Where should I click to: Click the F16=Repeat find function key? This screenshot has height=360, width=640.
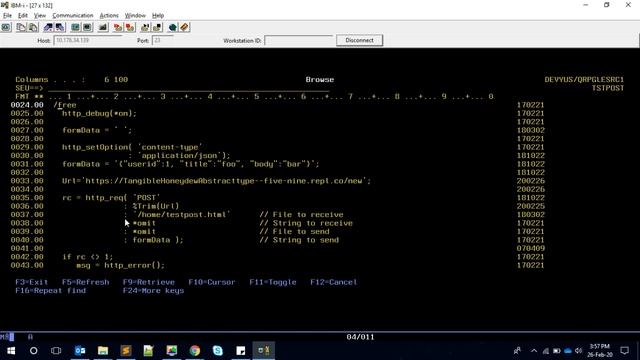click(51, 291)
